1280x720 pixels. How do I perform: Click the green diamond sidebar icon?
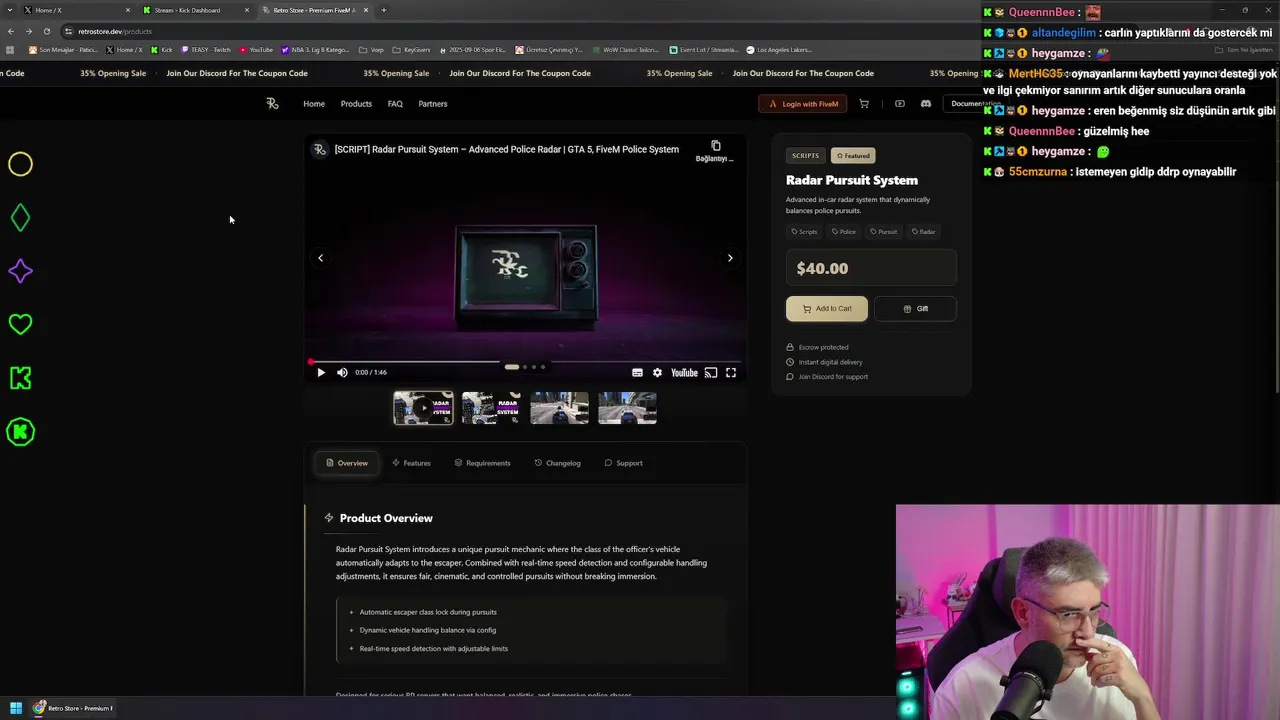[x=20, y=218]
